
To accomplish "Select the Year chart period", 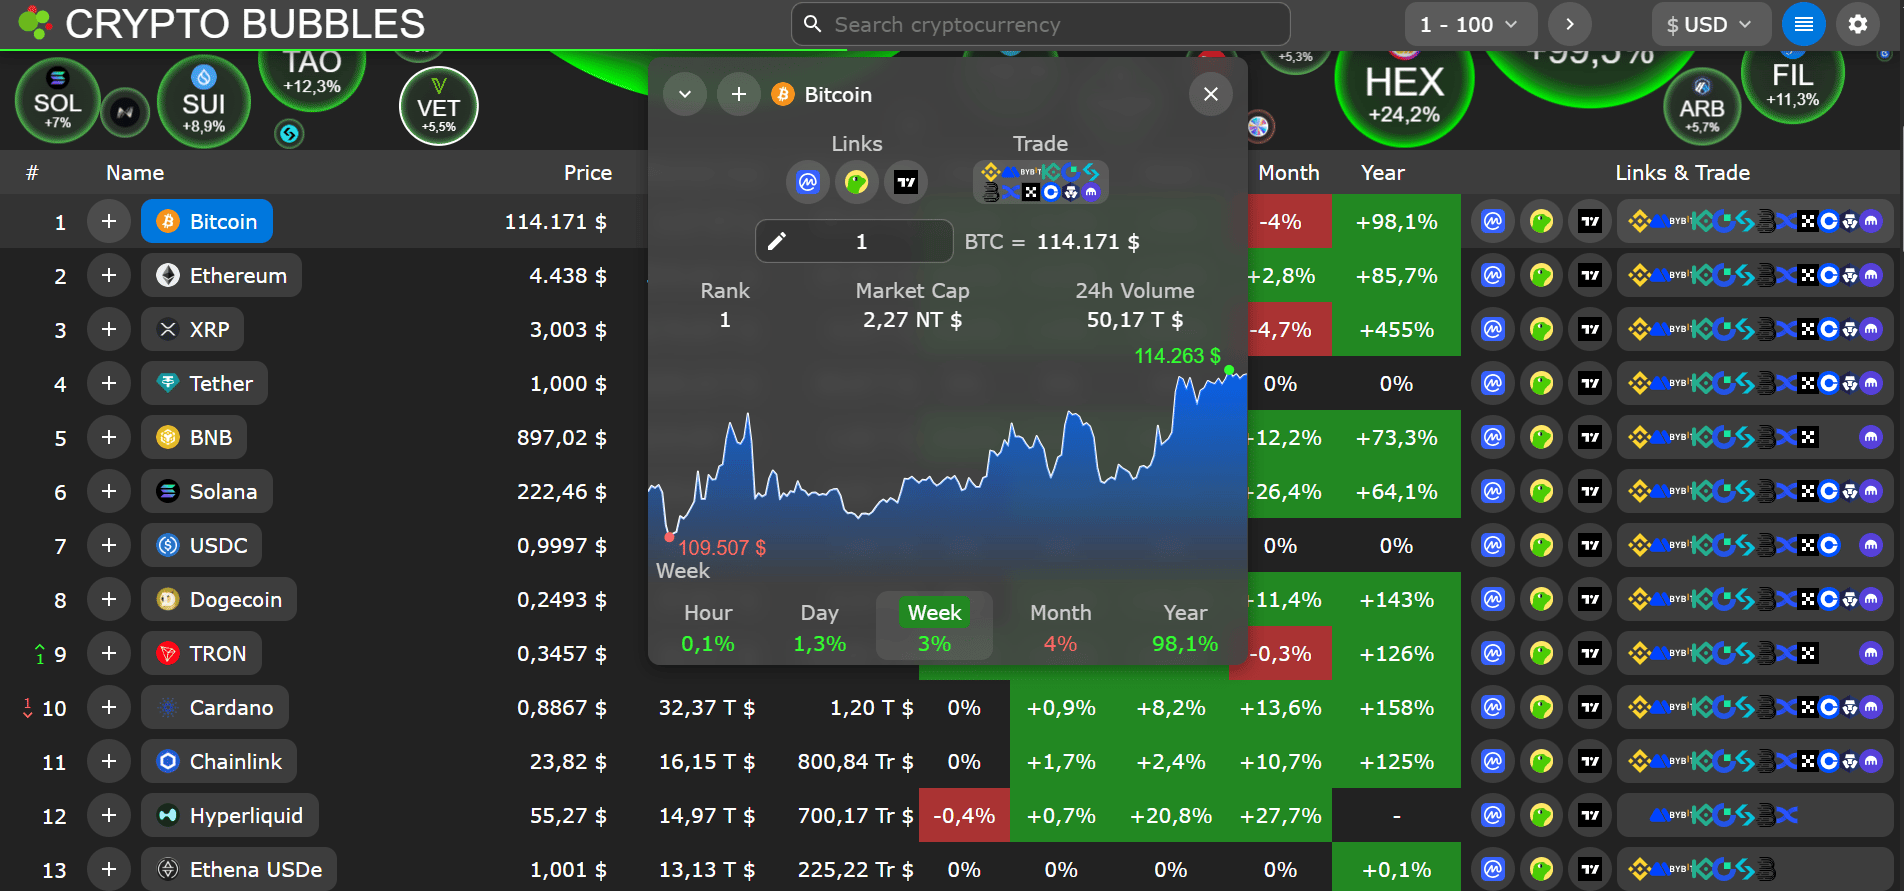I will pos(1185,627).
